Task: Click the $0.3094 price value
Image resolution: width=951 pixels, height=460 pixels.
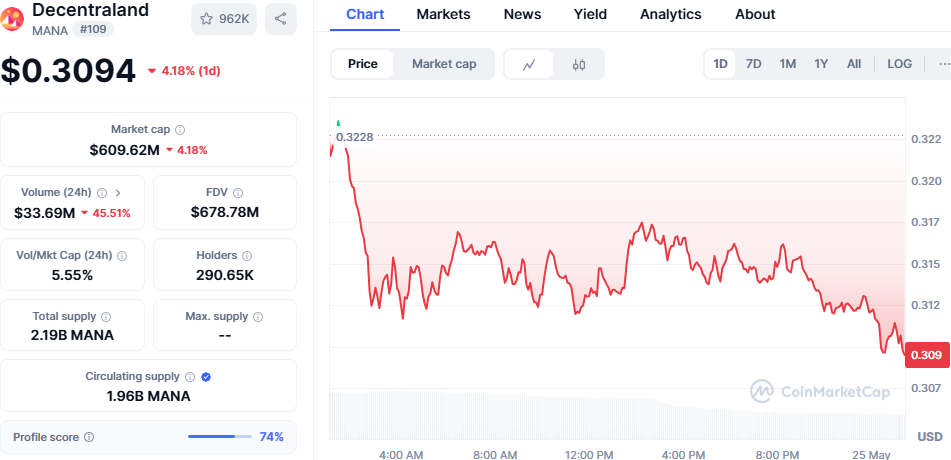Action: tap(68, 71)
